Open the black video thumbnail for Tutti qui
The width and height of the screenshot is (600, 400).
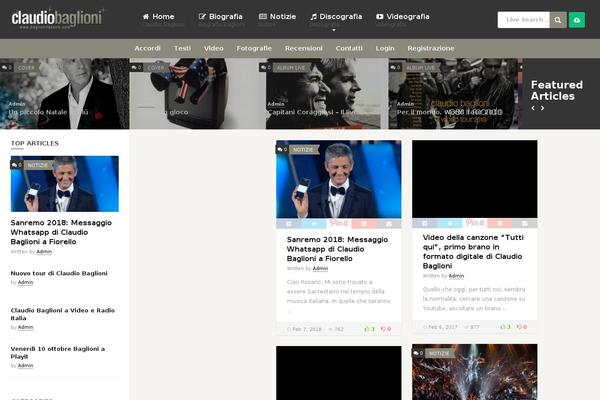[474, 179]
